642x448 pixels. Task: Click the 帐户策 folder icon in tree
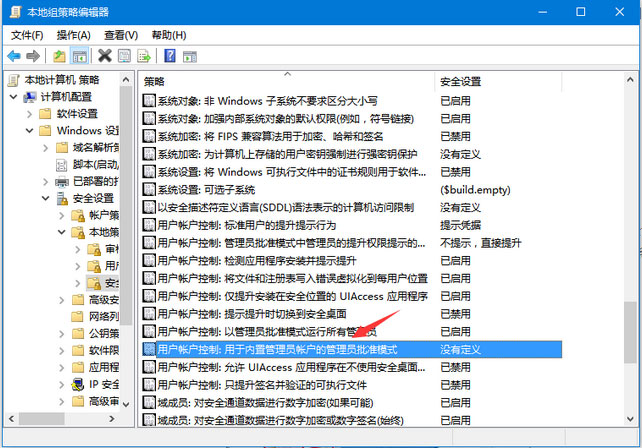point(78,215)
